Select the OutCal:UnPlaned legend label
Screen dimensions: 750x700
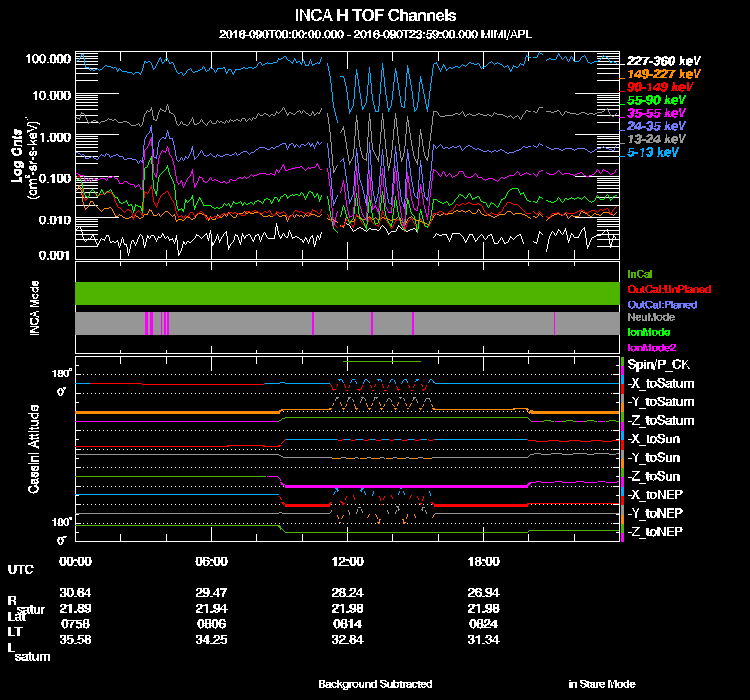click(662, 288)
